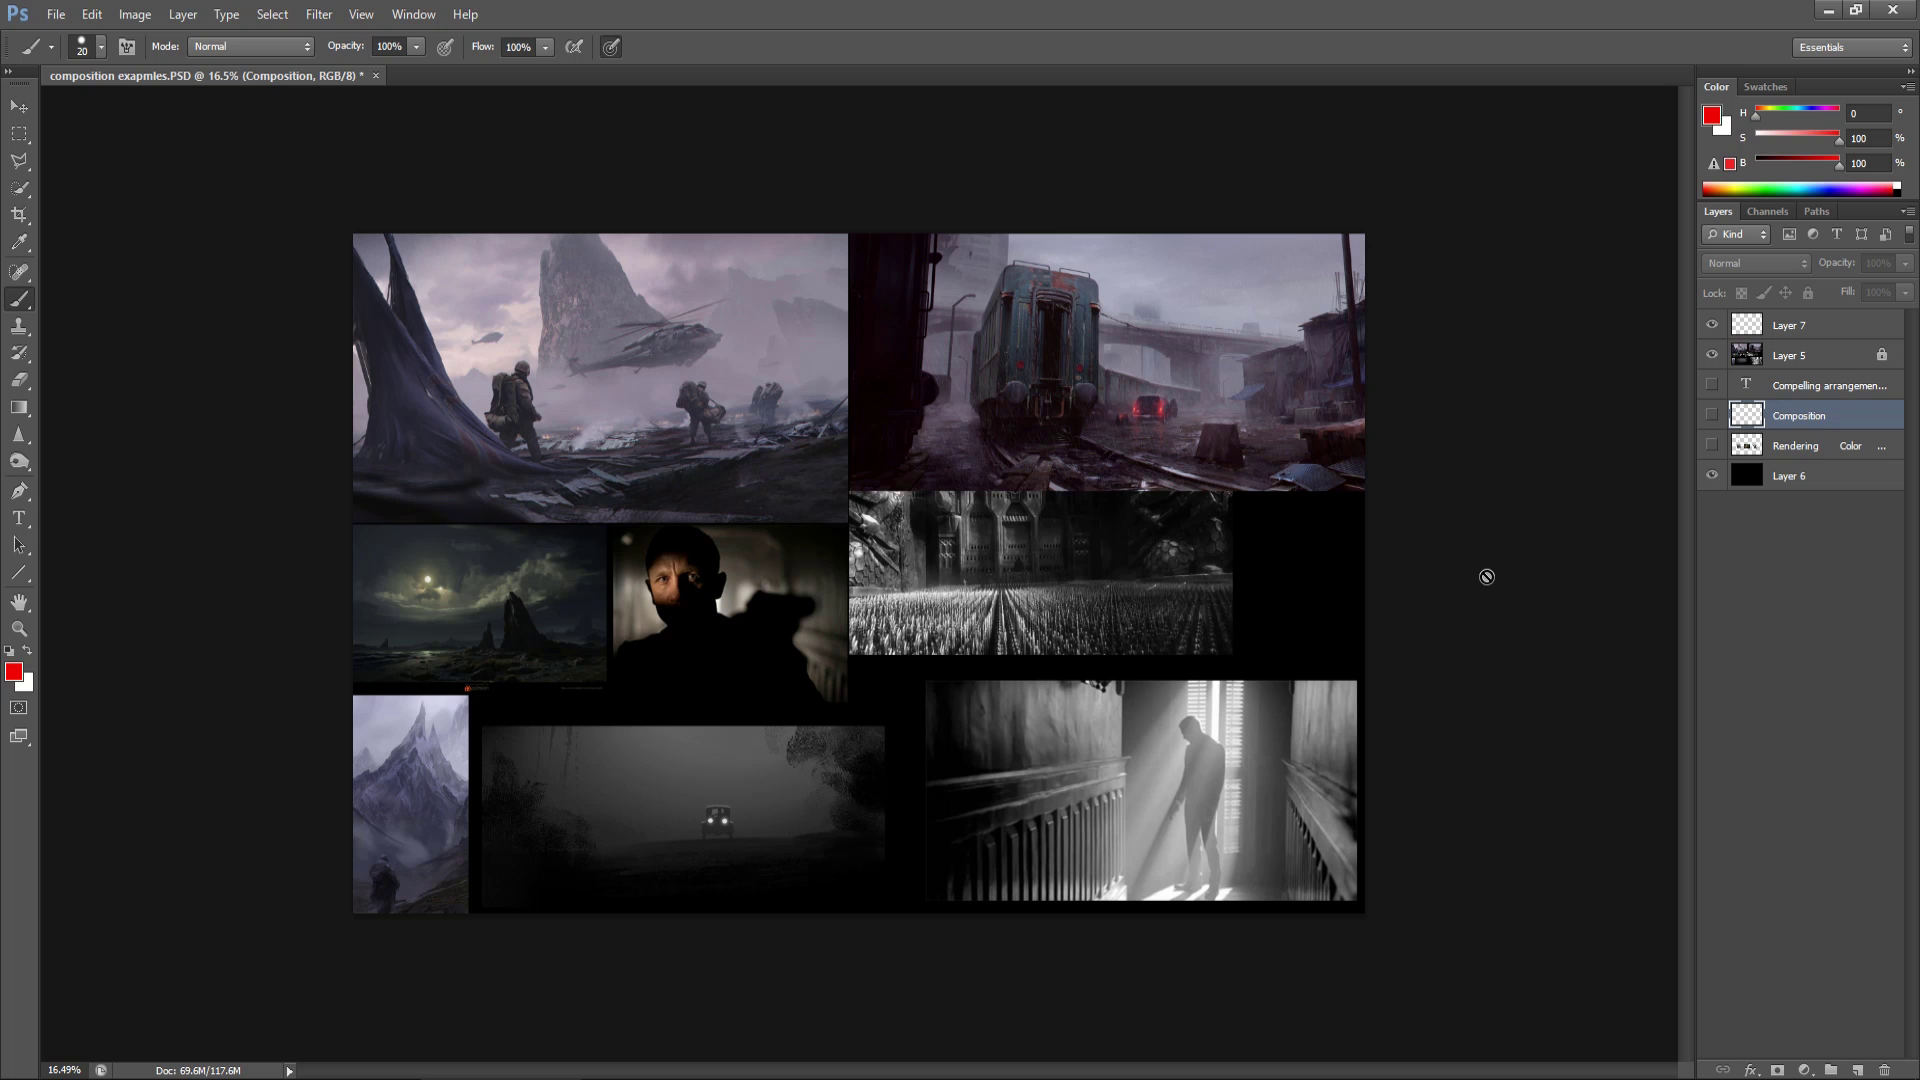The height and width of the screenshot is (1080, 1920).
Task: Select the Sharpen tool
Action: point(19,434)
